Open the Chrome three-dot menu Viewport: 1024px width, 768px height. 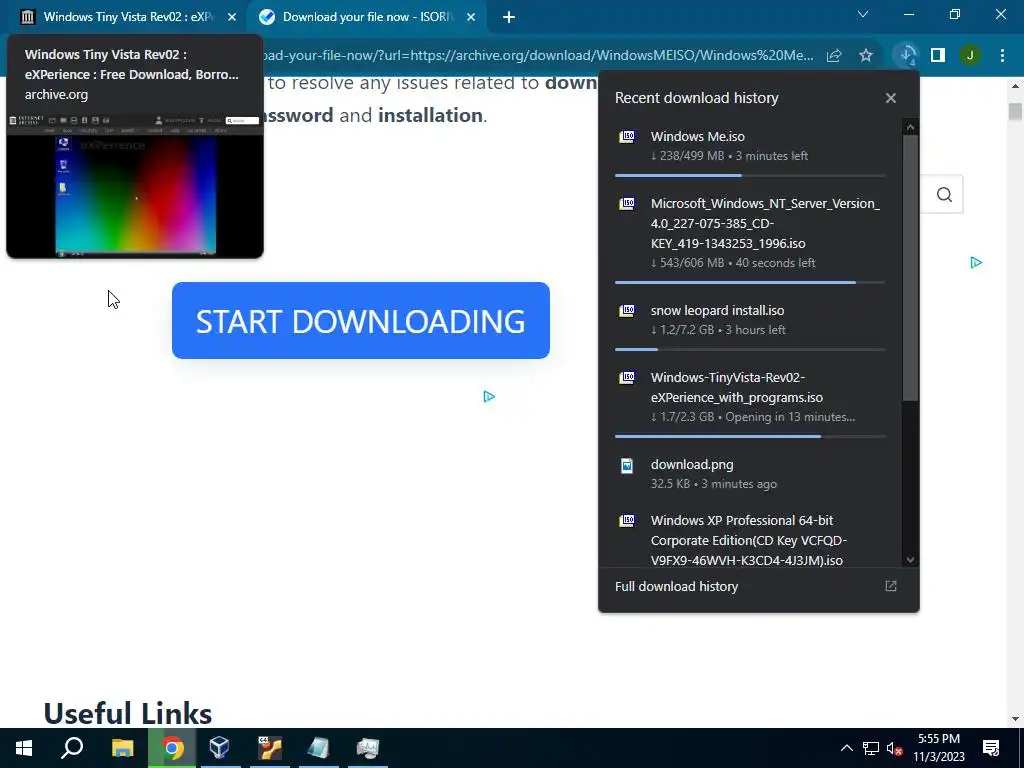tap(1002, 56)
